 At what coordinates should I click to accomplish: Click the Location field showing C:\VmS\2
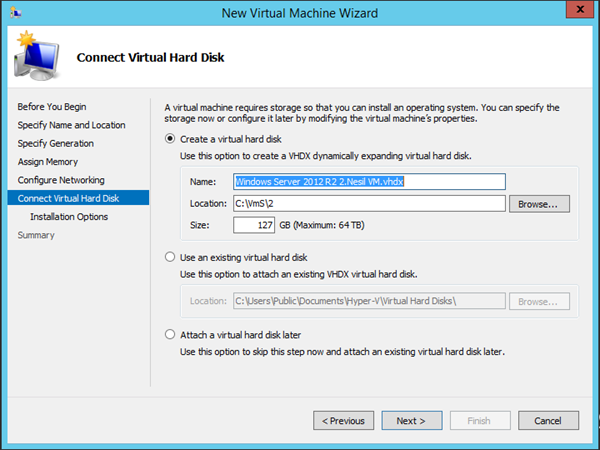tap(369, 203)
